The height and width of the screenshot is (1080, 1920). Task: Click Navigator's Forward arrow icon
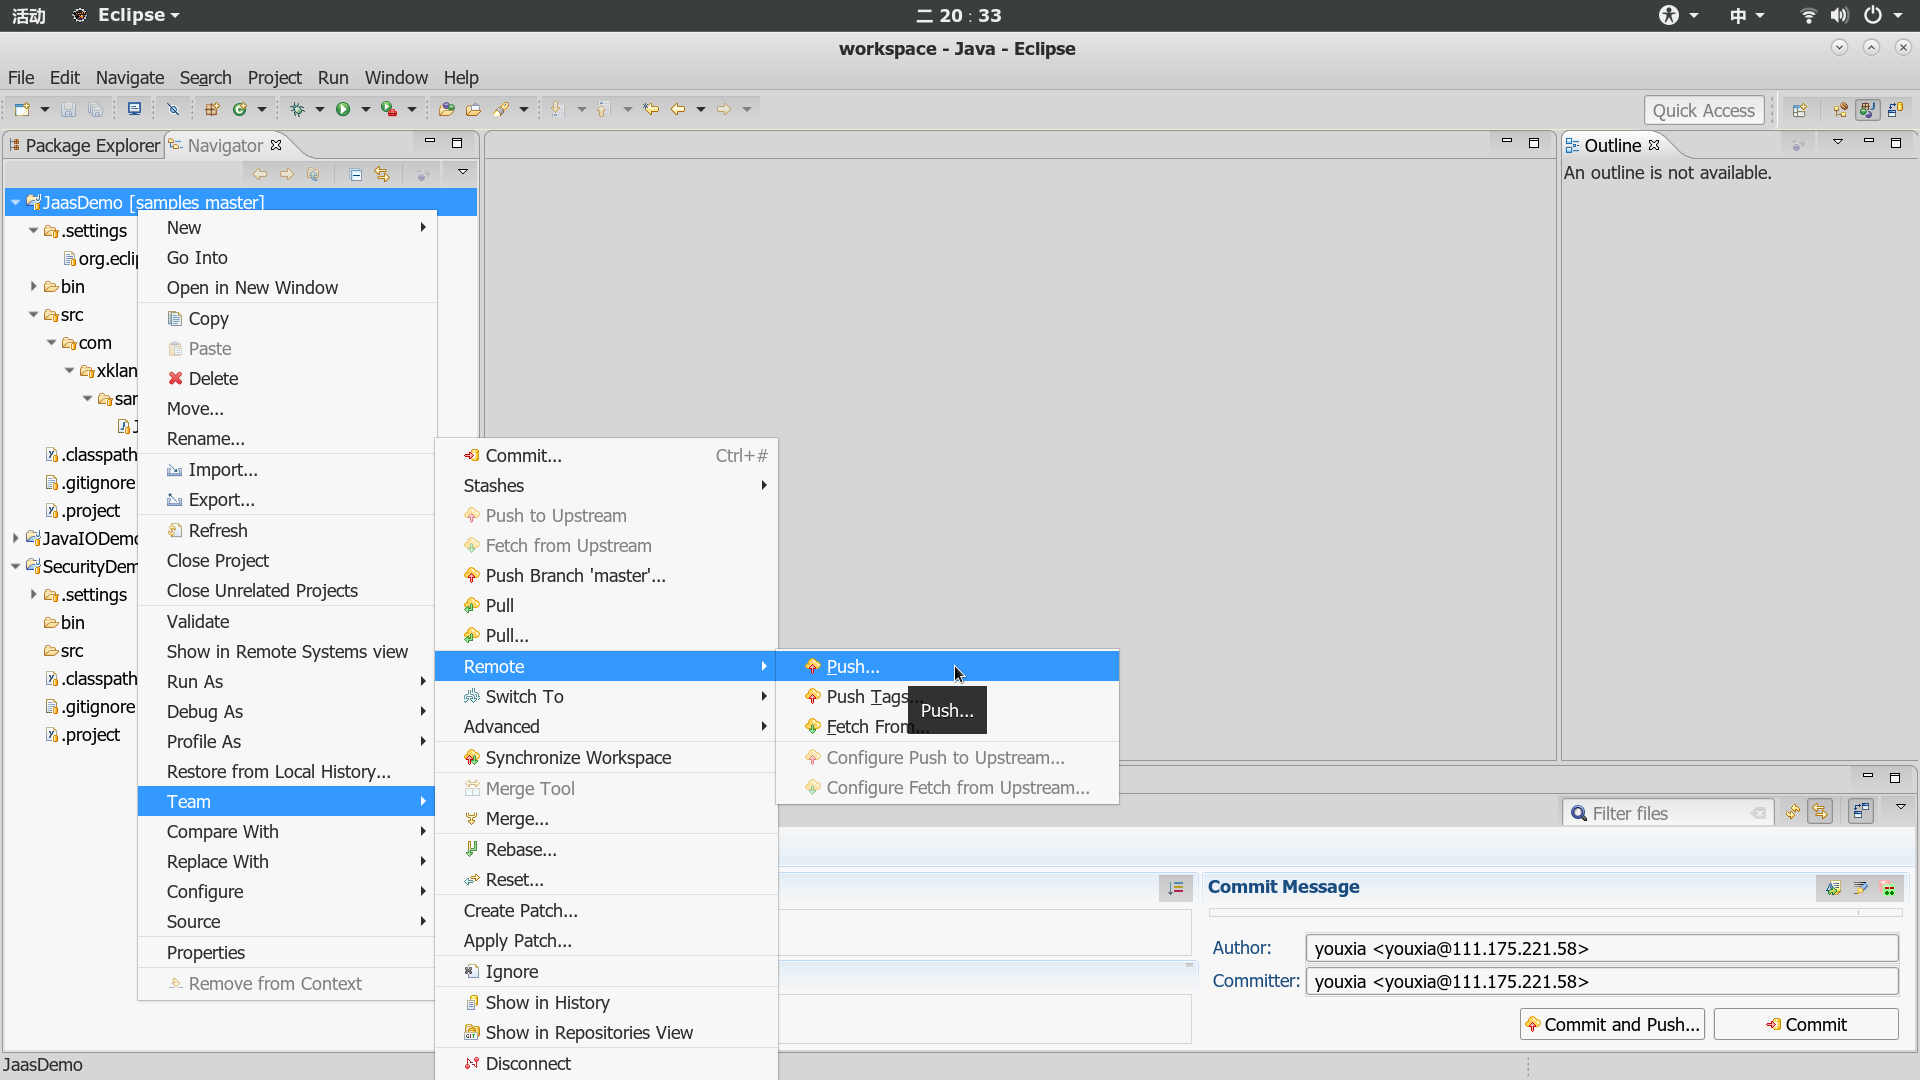287,174
